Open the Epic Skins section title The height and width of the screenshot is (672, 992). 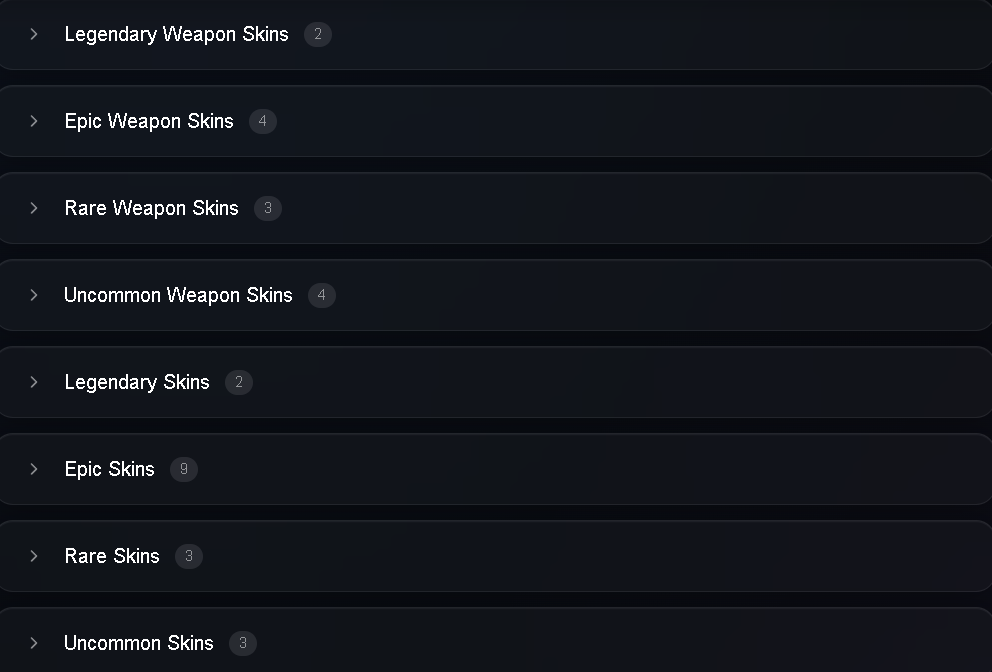point(109,469)
